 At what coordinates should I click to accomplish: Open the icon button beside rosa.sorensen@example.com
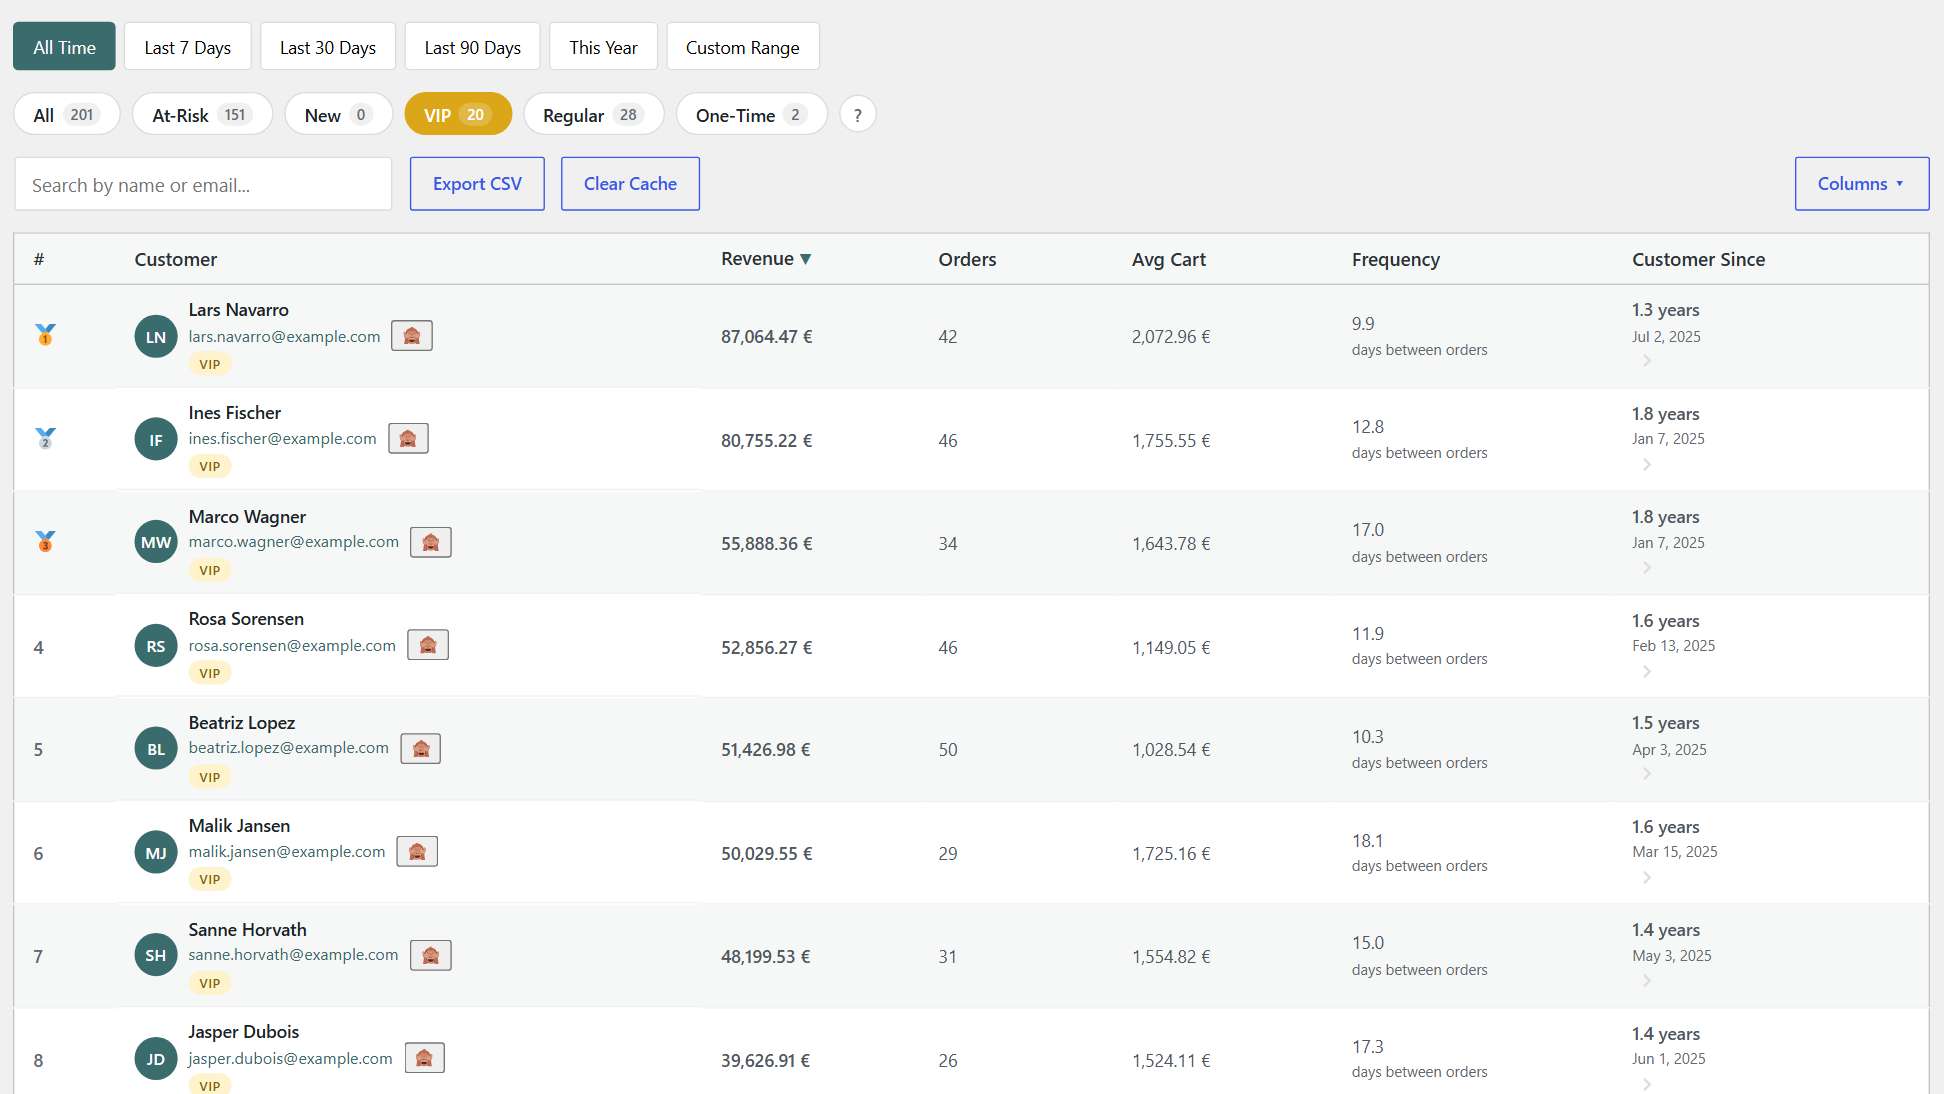(428, 645)
